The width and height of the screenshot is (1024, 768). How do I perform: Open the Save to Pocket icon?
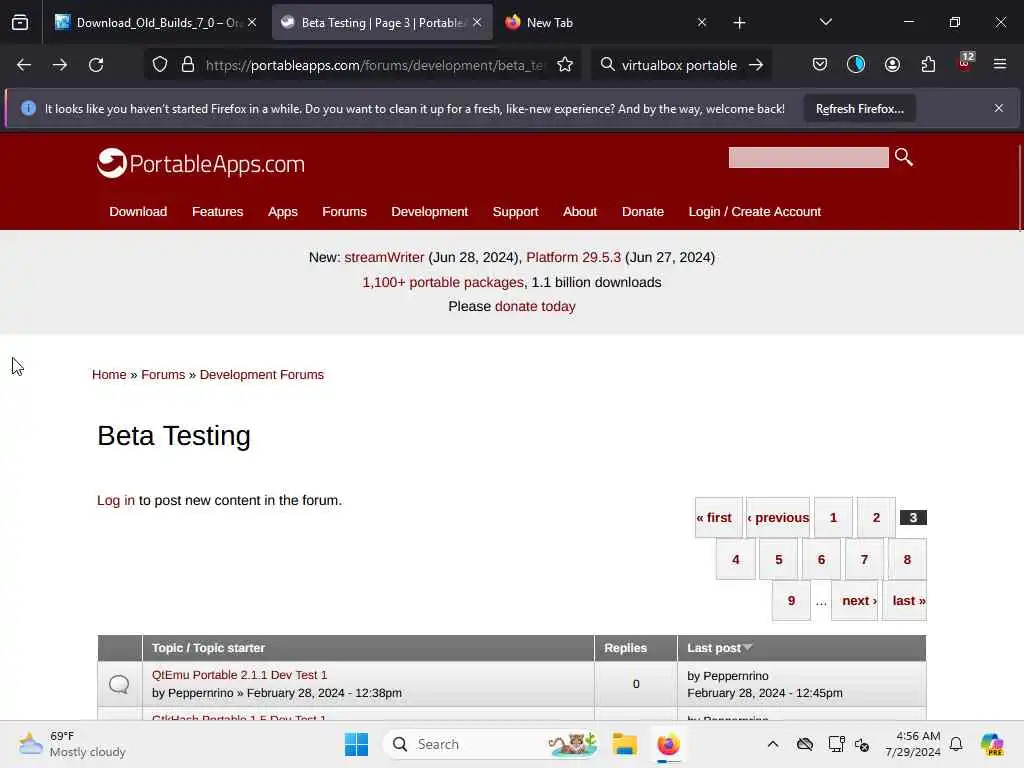coord(820,64)
